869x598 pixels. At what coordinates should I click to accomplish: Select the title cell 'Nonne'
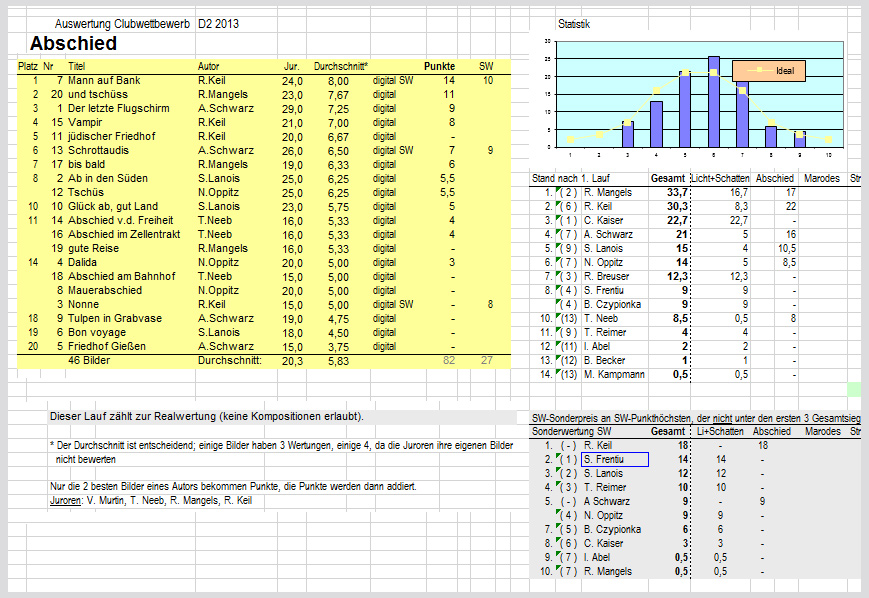click(83, 304)
